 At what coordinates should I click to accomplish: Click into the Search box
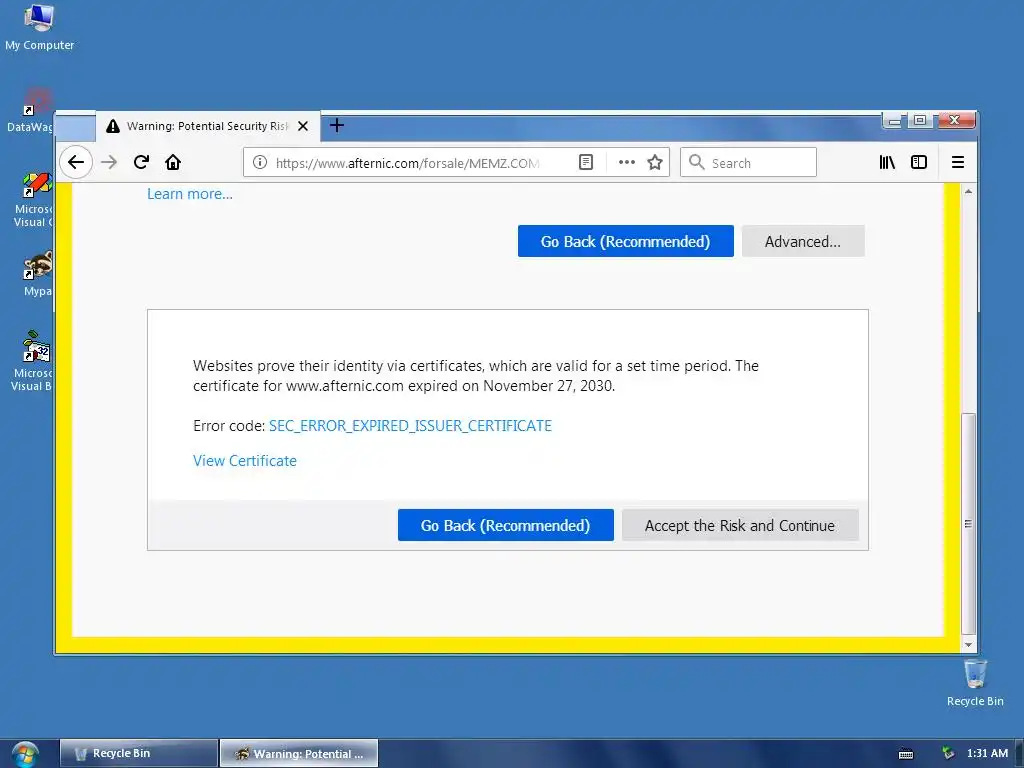pyautogui.click(x=748, y=163)
